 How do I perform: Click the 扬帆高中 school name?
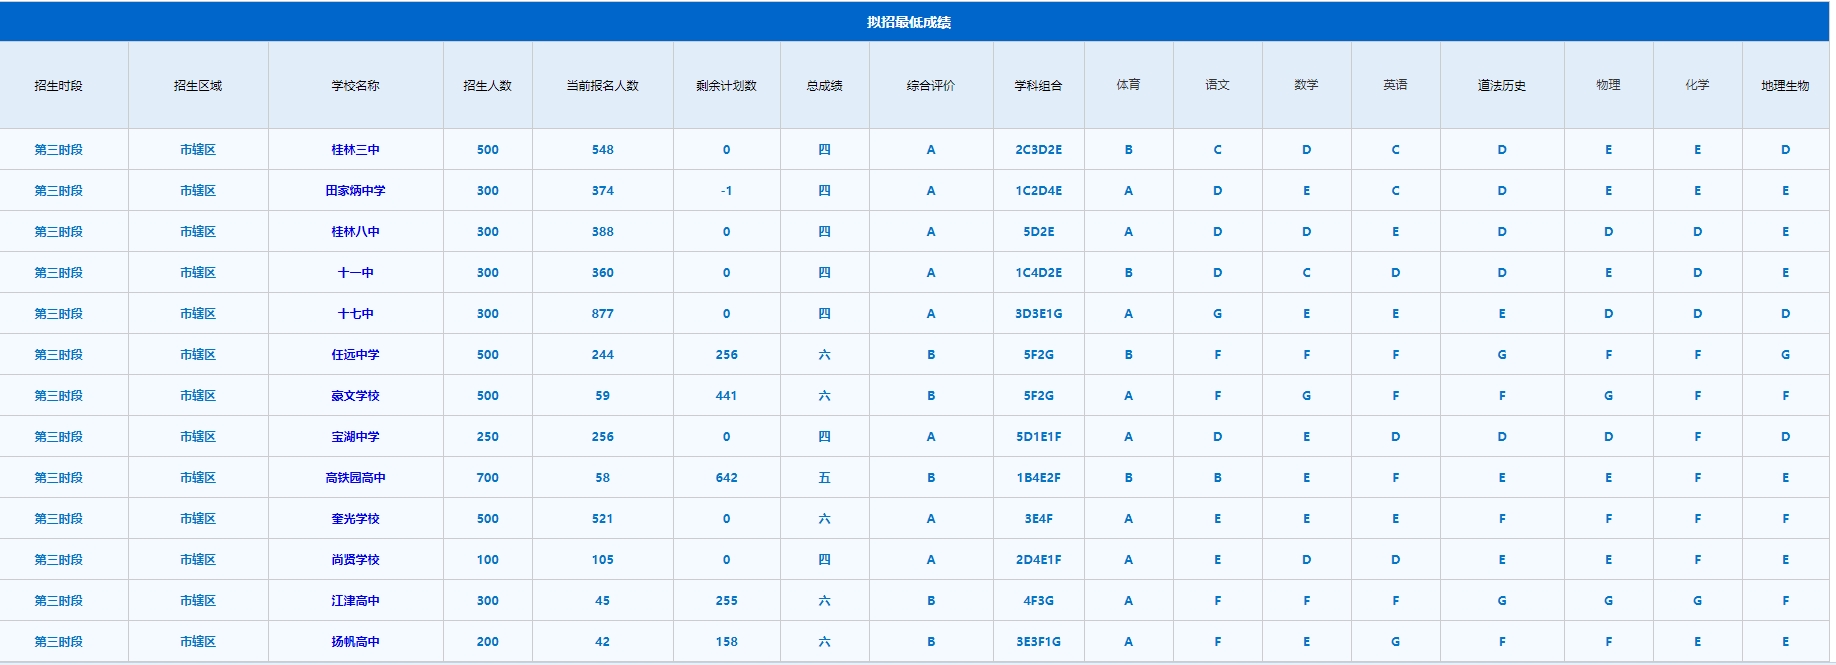tap(355, 642)
